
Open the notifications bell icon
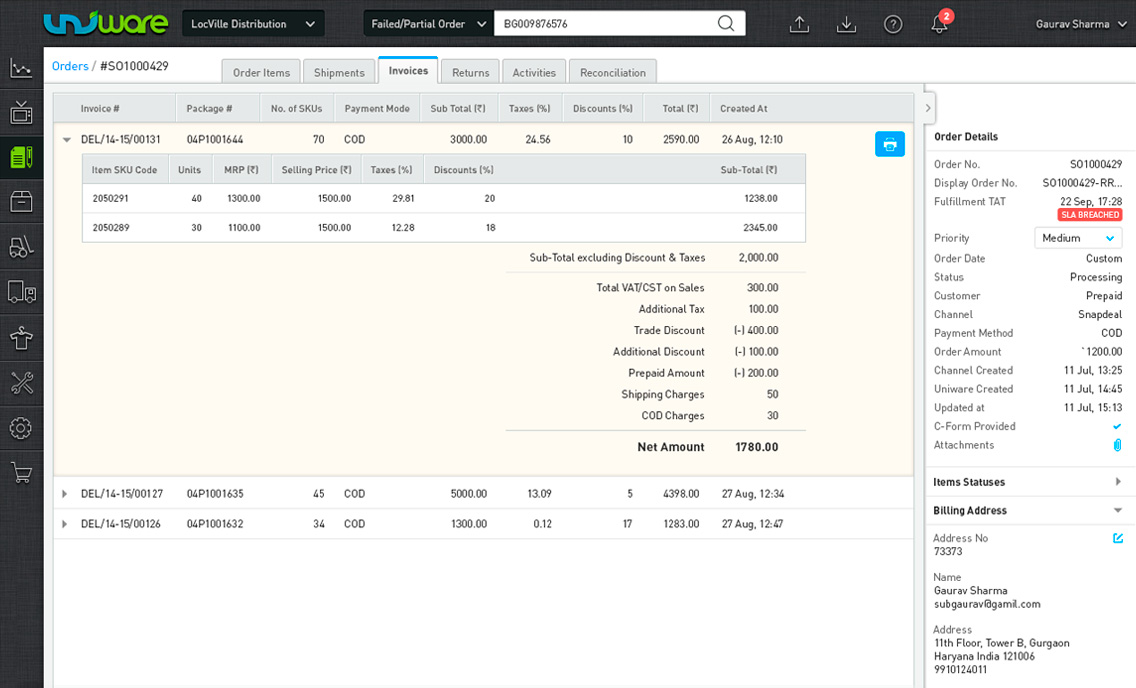point(939,24)
